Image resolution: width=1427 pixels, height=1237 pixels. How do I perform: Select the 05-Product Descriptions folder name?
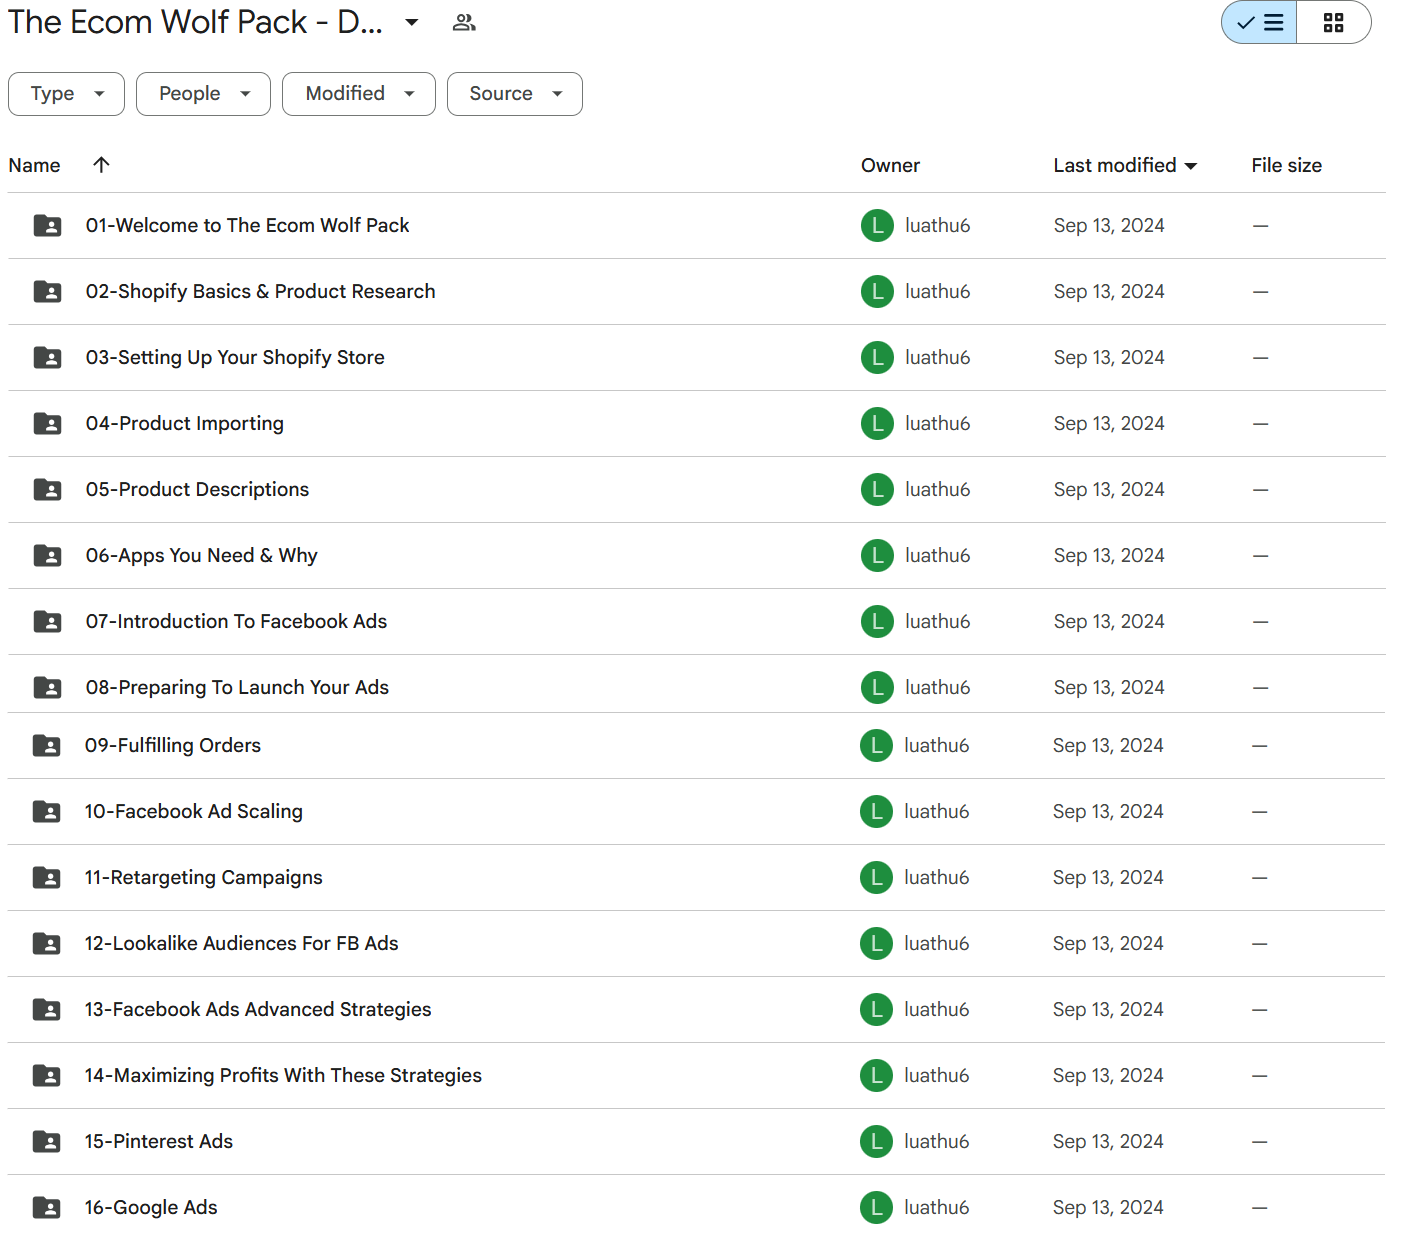[x=197, y=489]
